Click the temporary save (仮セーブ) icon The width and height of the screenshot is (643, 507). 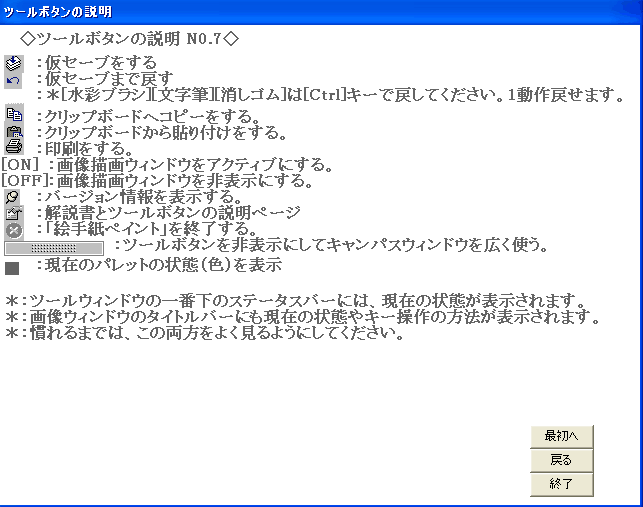pos(13,63)
